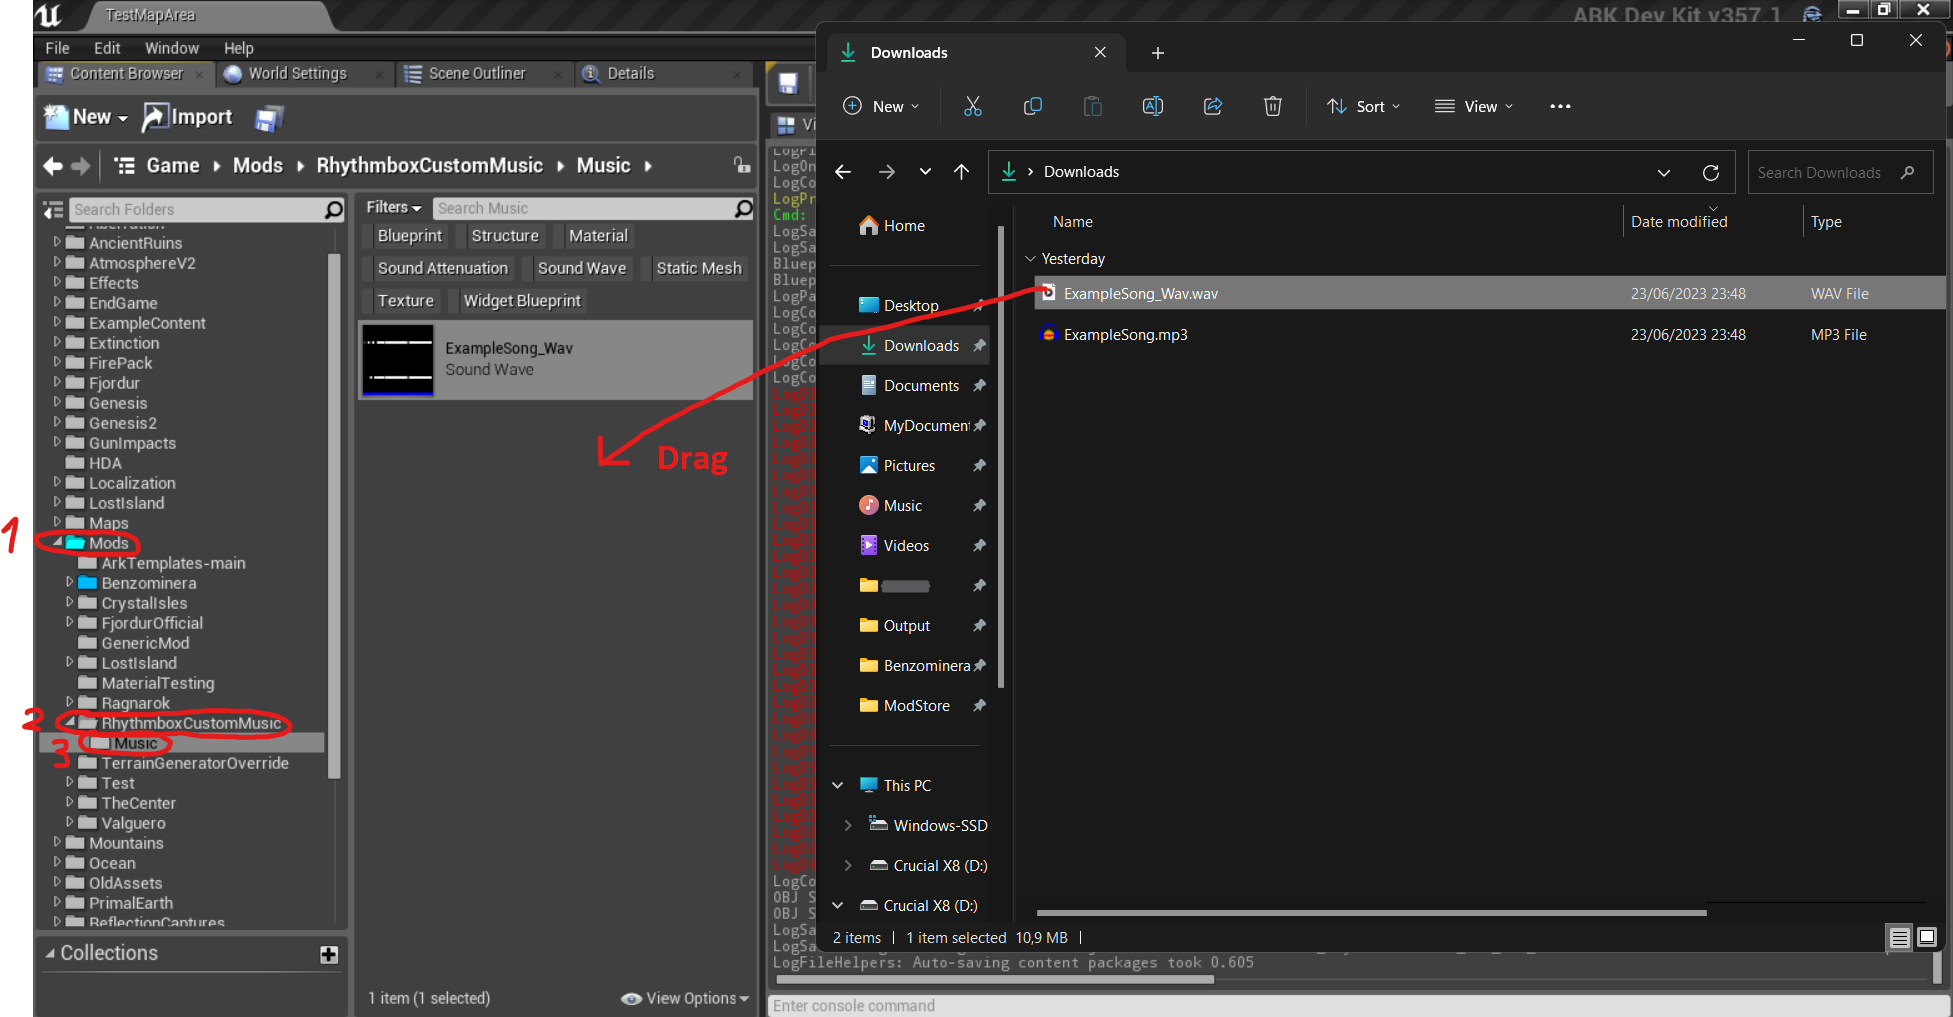Open View Options dropdown
This screenshot has width=1953, height=1017.
685,998
